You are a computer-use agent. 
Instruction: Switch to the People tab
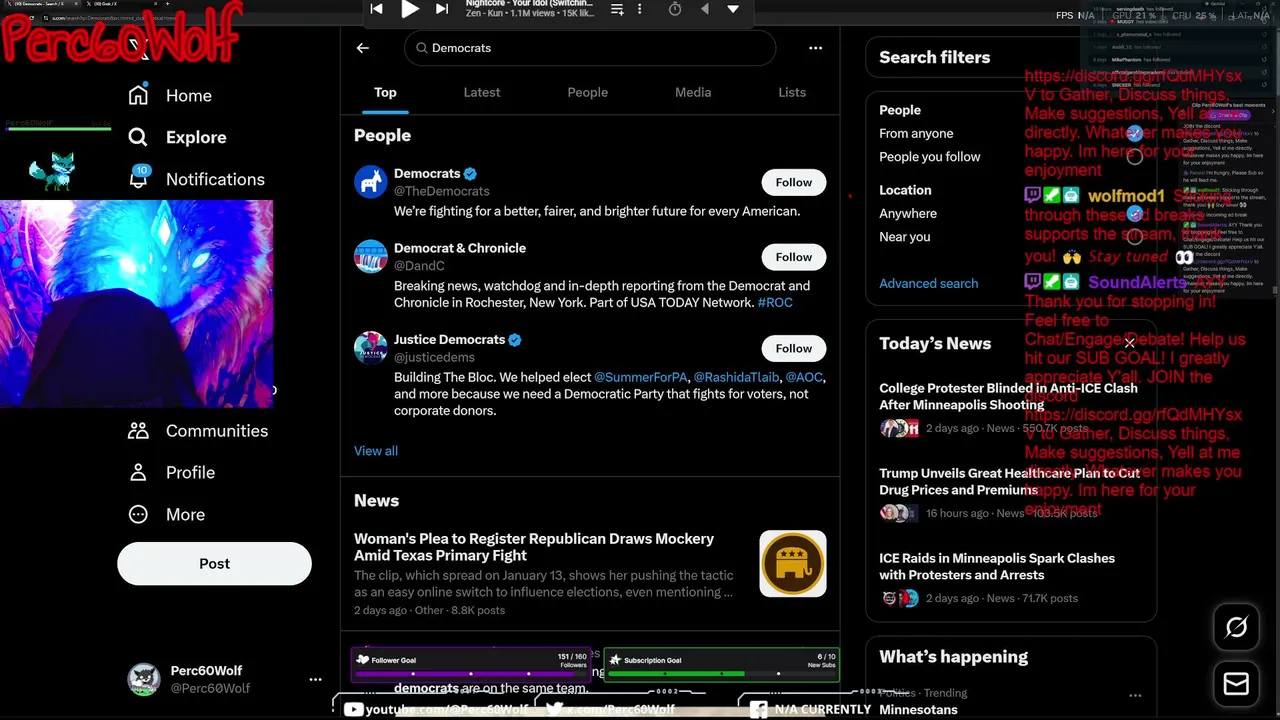(587, 92)
